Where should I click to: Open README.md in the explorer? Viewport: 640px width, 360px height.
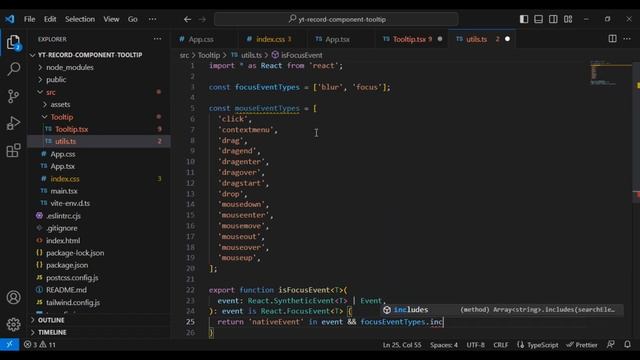pyautogui.click(x=66, y=290)
